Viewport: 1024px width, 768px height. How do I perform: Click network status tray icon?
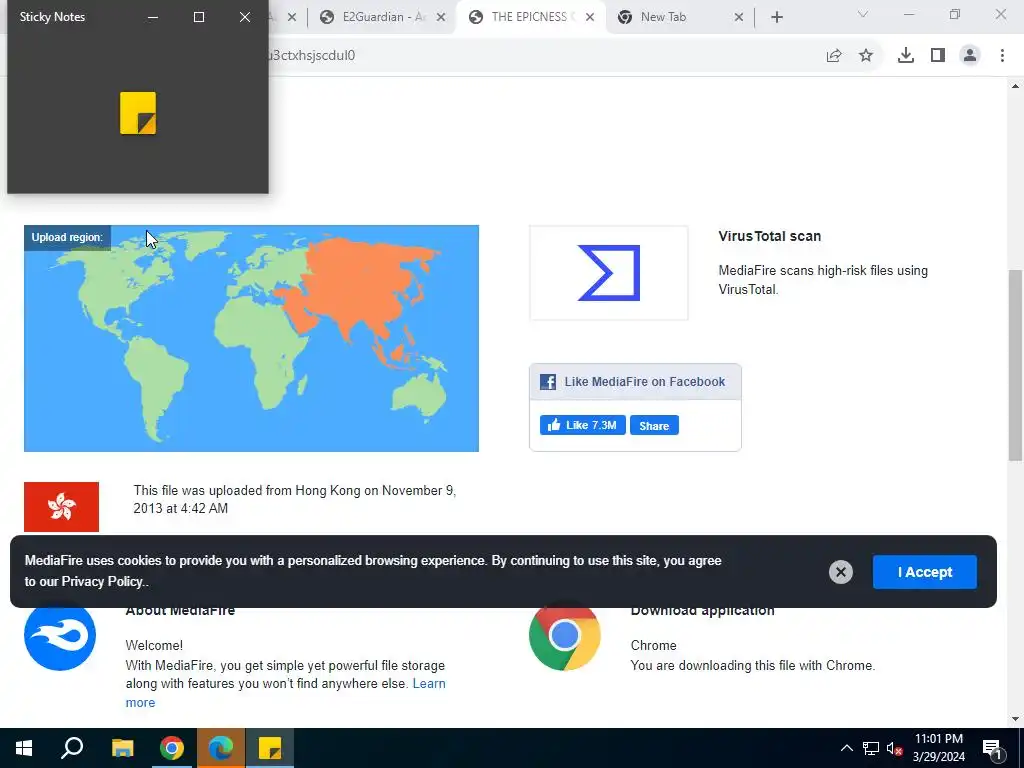coord(871,748)
